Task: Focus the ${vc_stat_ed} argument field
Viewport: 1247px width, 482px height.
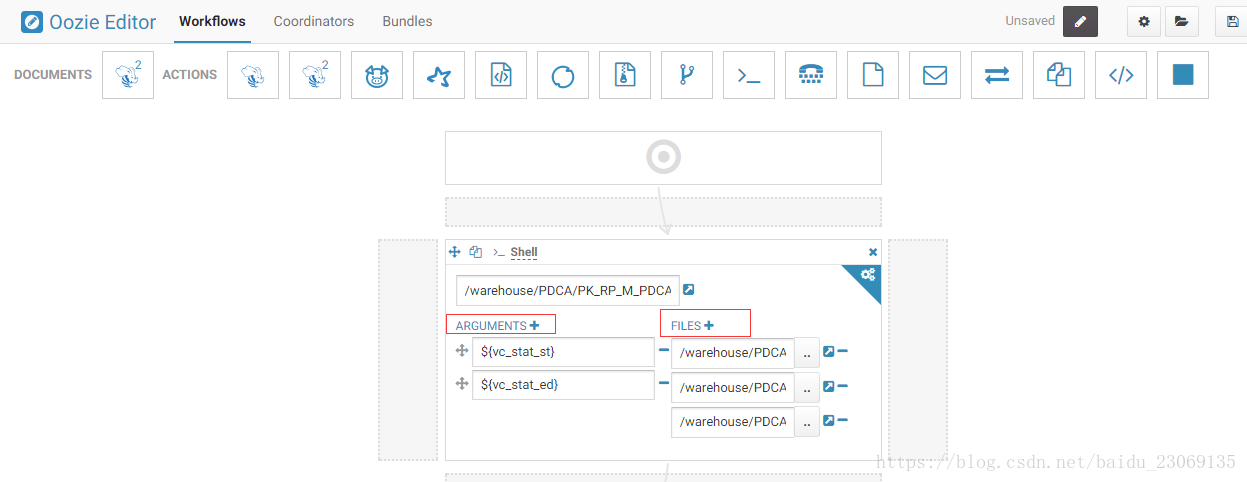Action: pos(563,385)
